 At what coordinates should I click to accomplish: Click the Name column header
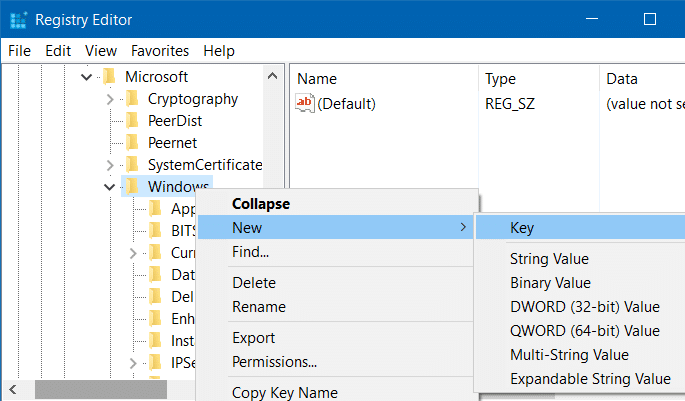tap(384, 79)
